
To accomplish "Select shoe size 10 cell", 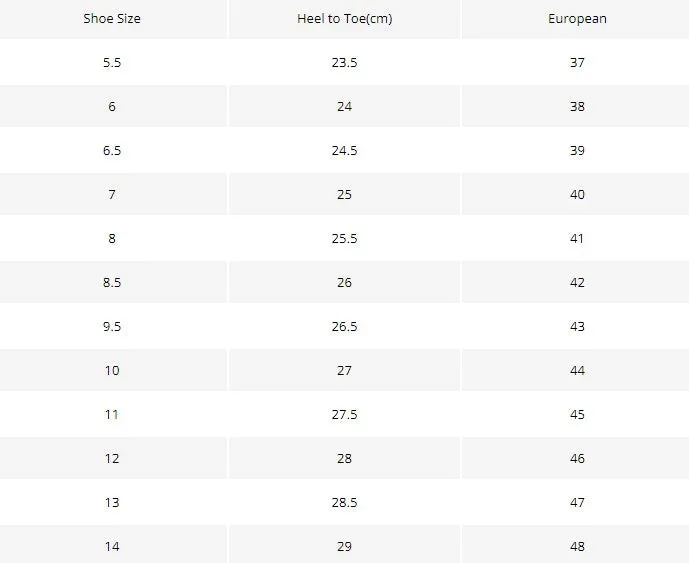I will coord(112,370).
